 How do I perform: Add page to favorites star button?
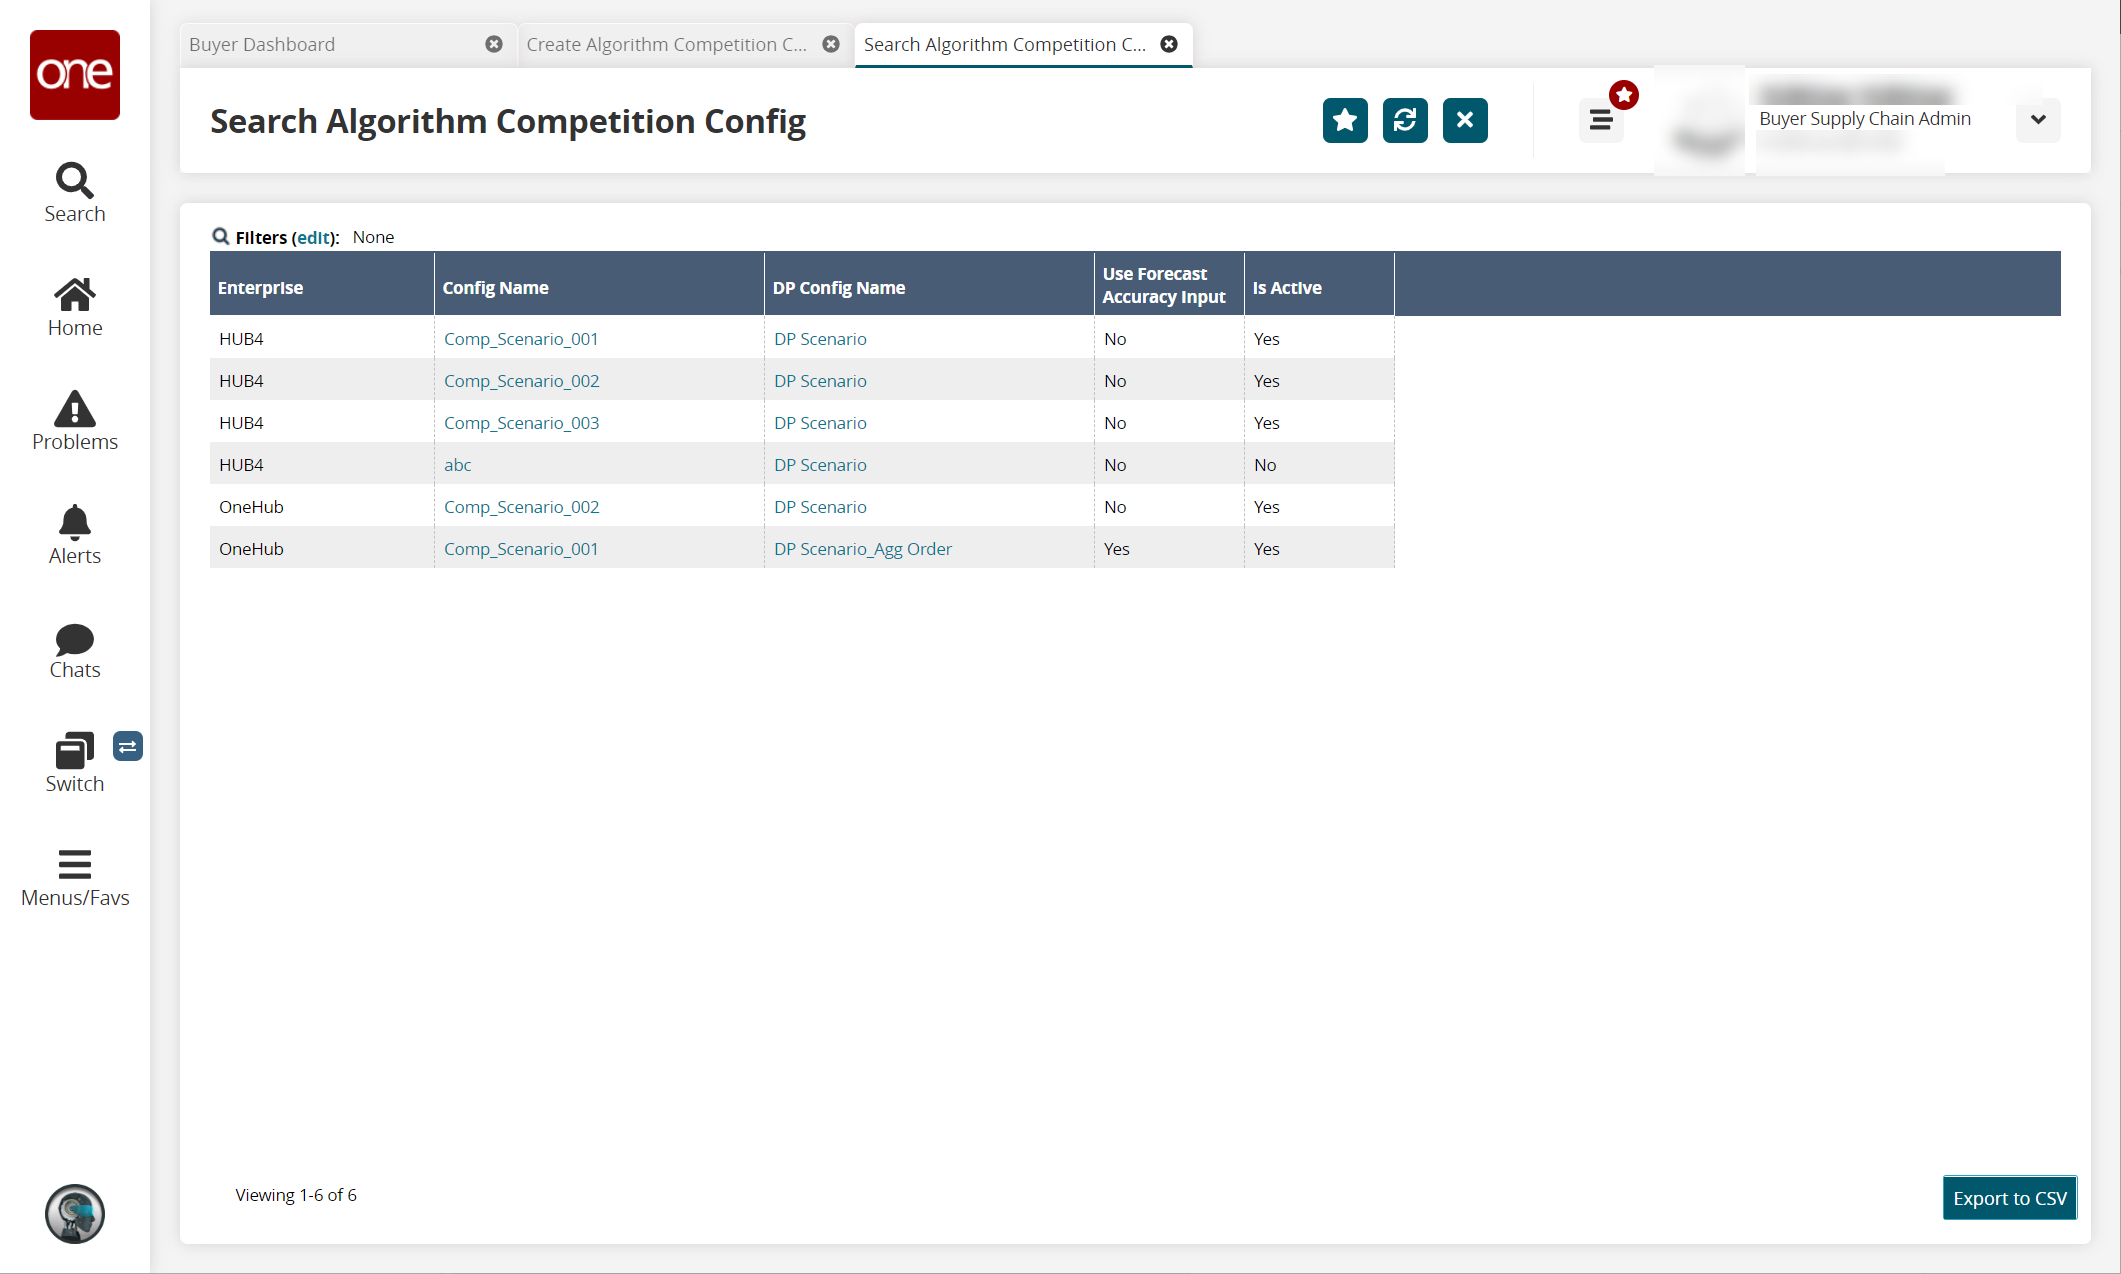(x=1345, y=121)
